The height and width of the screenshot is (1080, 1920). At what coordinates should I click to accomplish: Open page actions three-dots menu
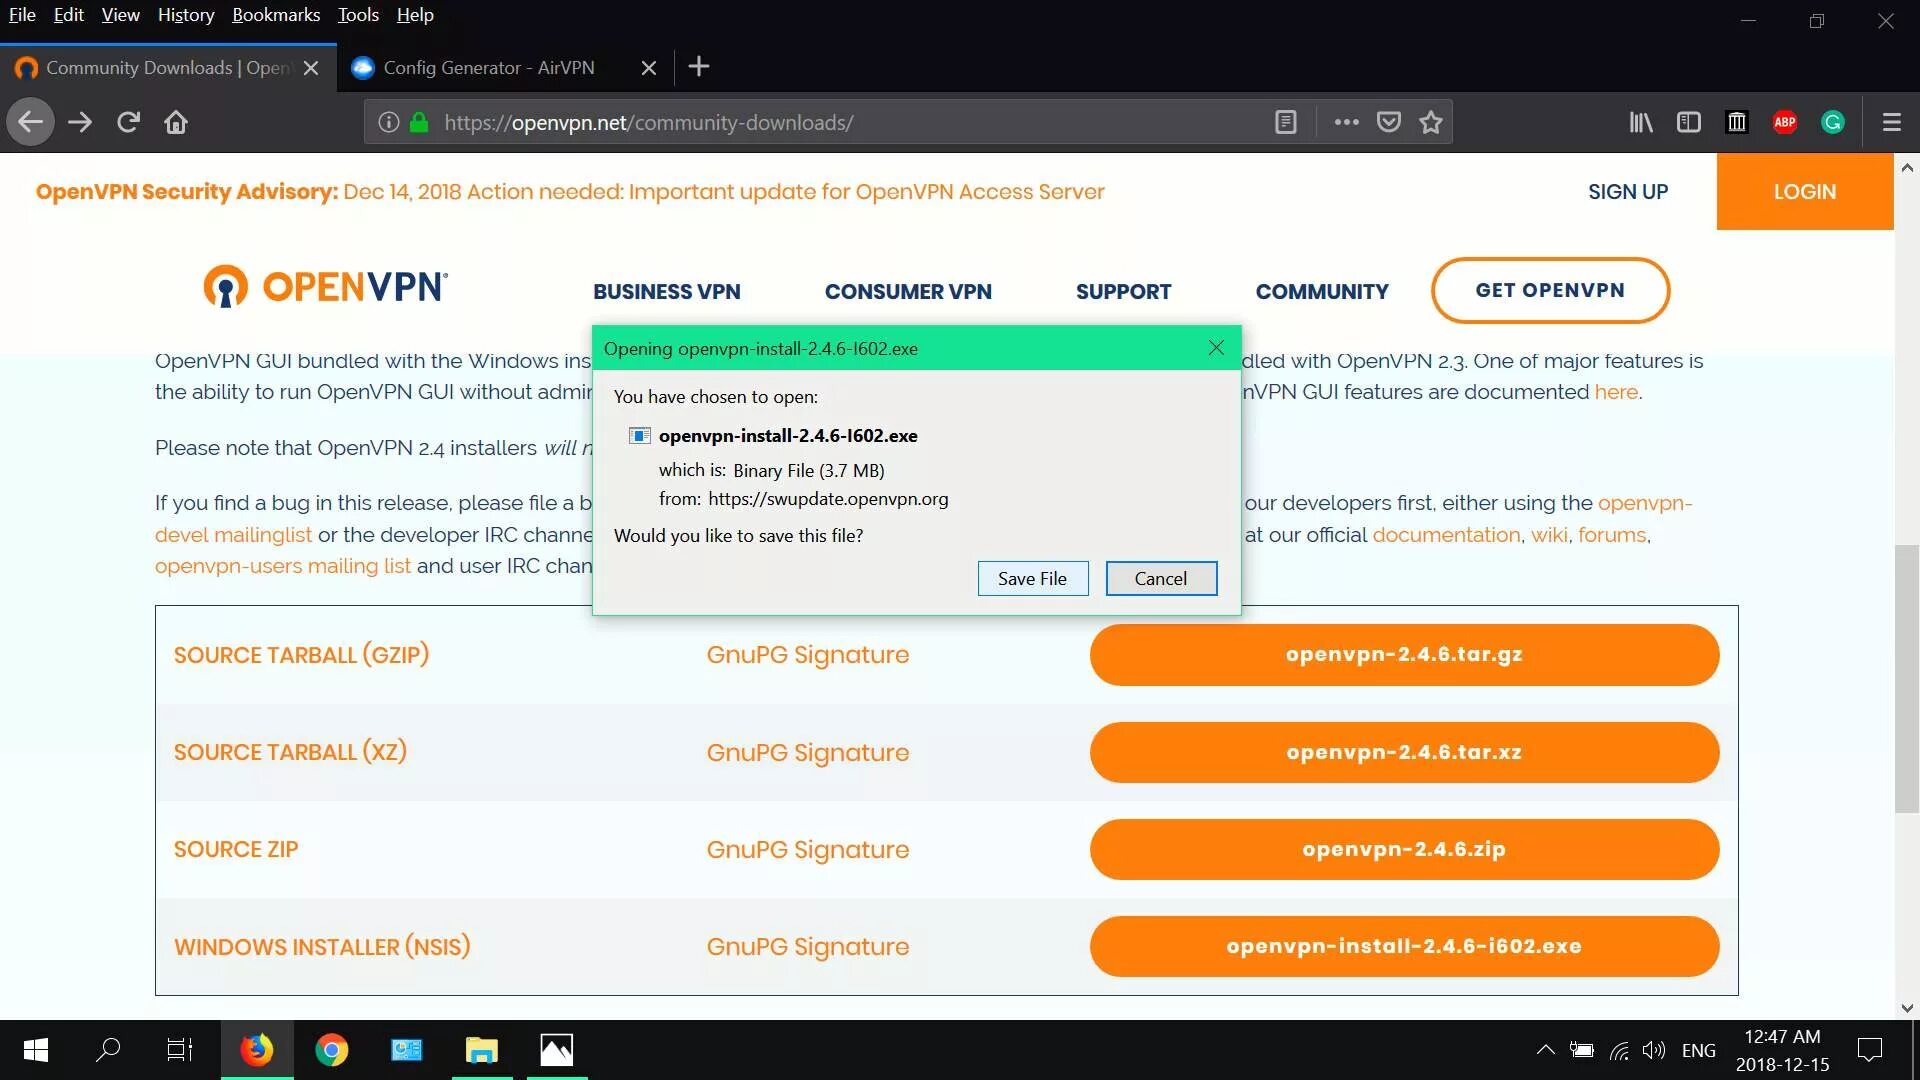point(1346,122)
